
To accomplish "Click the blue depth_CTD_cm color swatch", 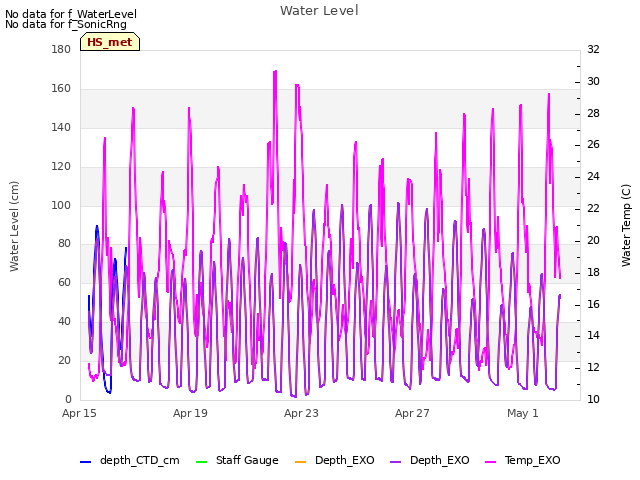I will click(85, 462).
